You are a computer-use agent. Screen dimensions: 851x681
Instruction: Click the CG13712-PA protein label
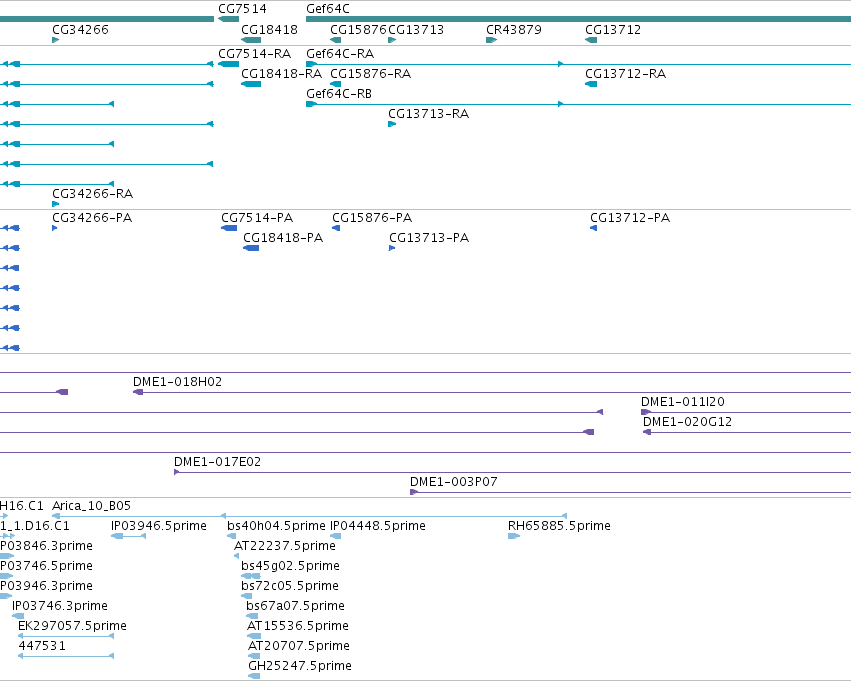pyautogui.click(x=630, y=218)
